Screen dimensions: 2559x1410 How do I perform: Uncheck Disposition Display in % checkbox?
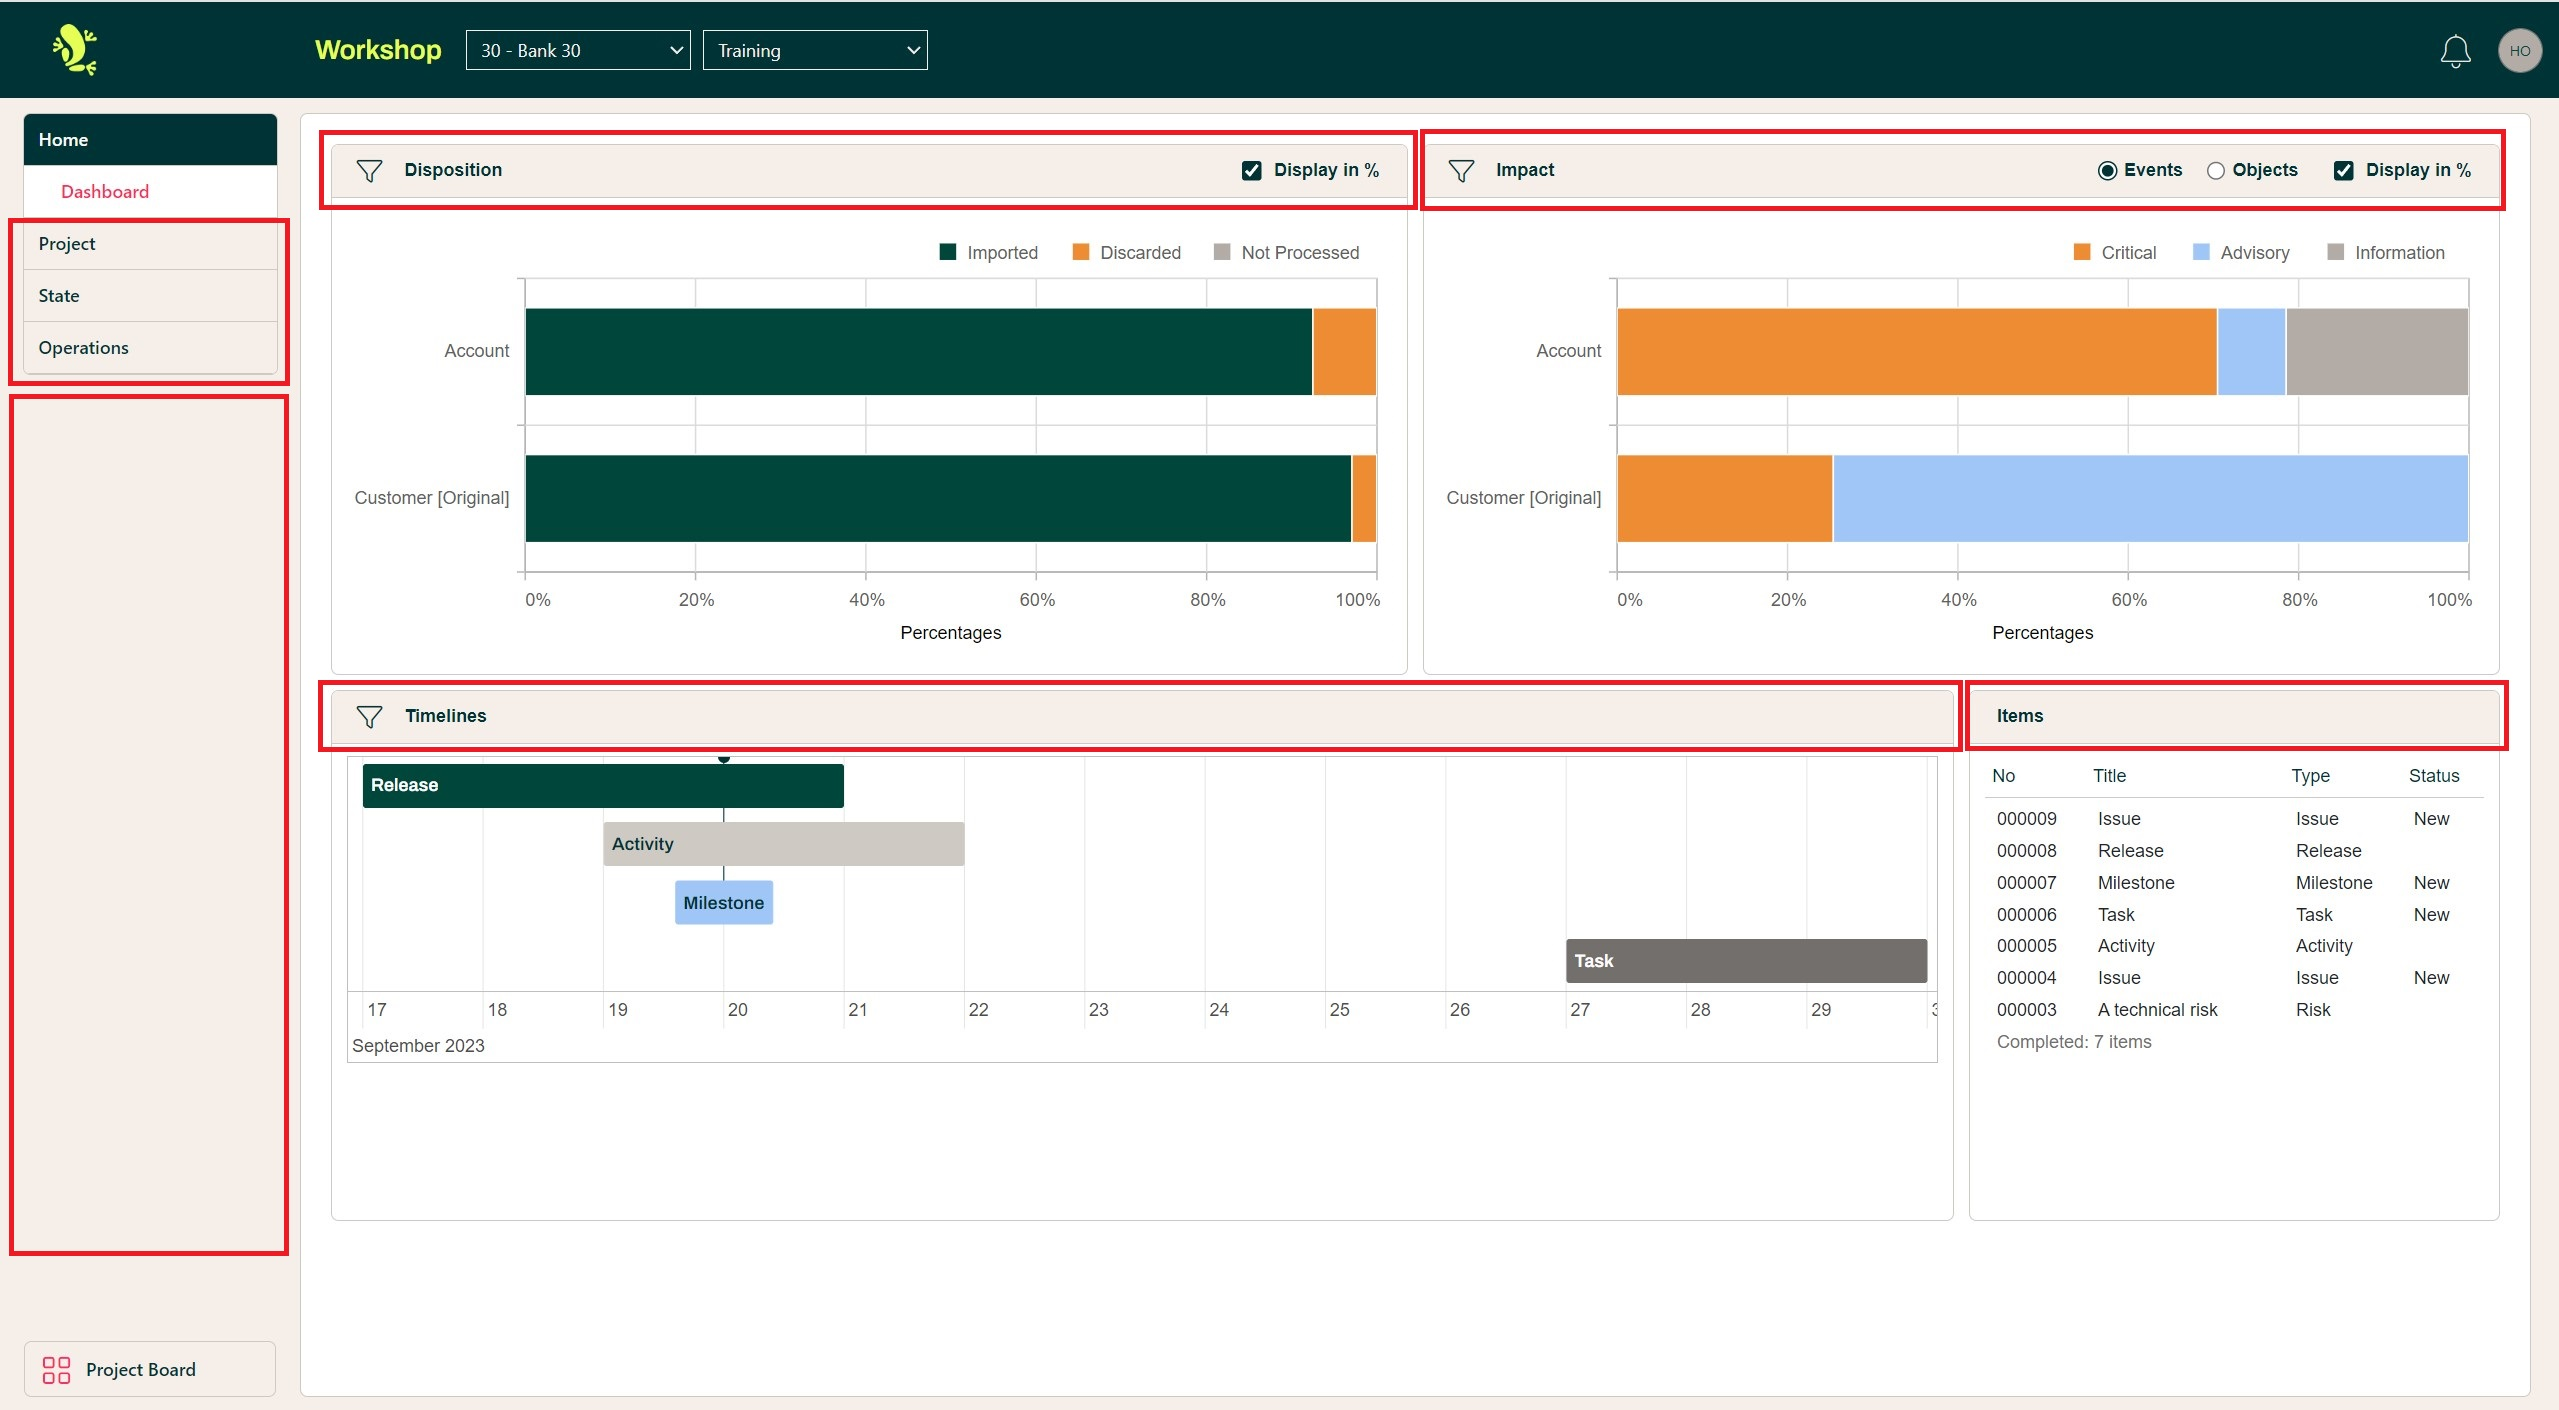click(1251, 171)
